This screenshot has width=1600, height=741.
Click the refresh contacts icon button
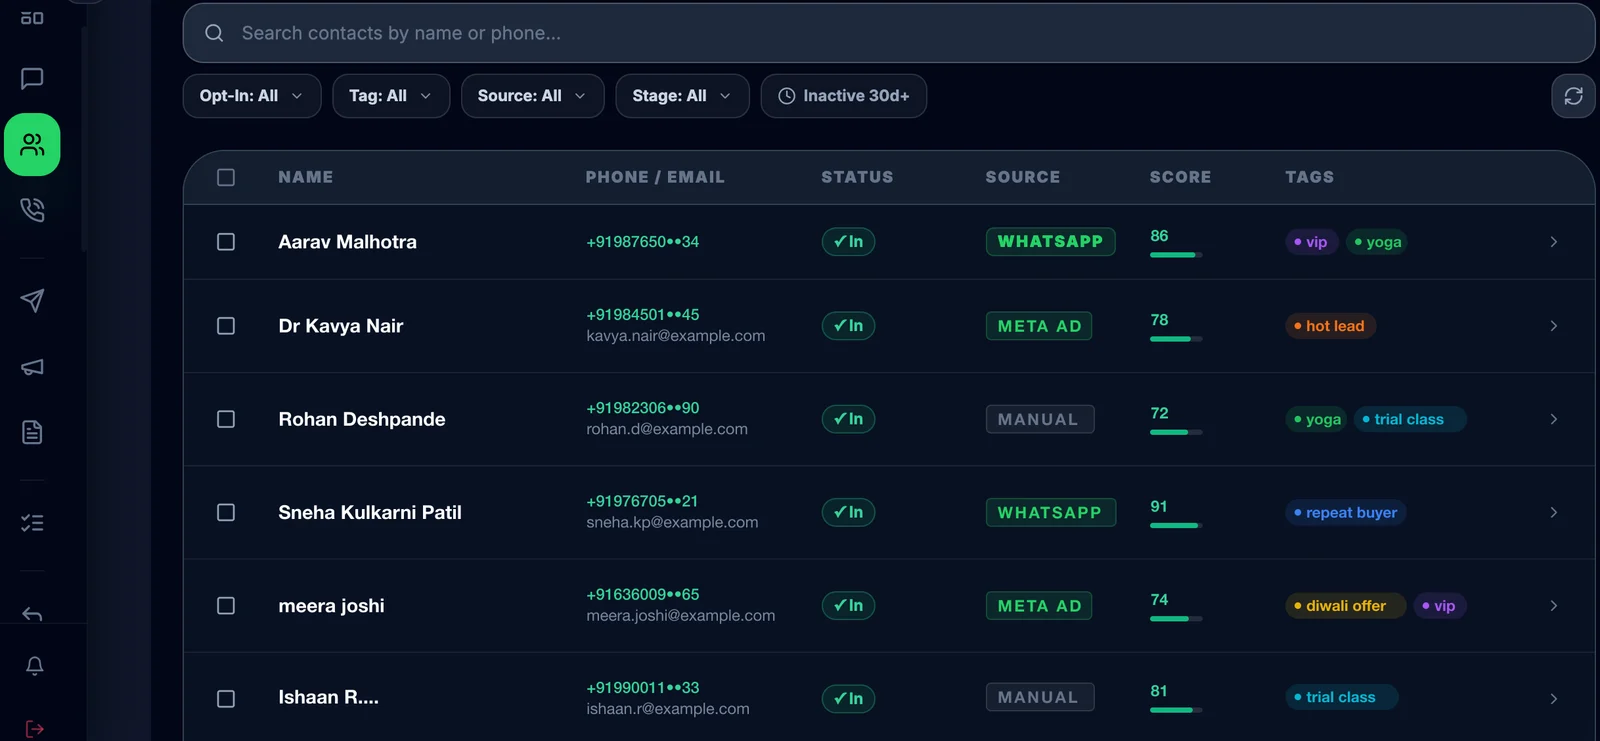(1573, 96)
